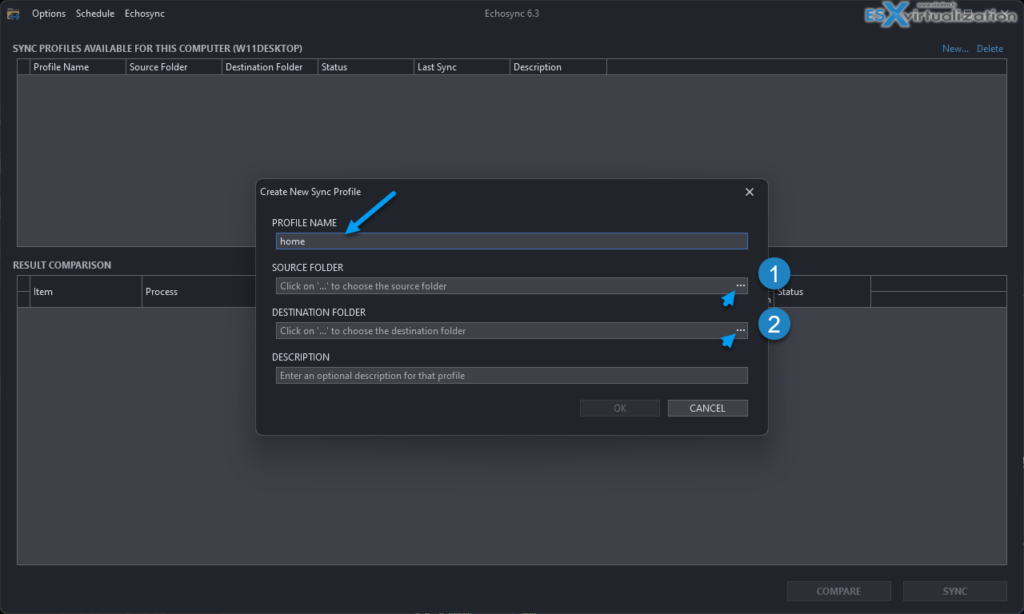
Task: Click the optional Description field
Action: click(x=511, y=375)
